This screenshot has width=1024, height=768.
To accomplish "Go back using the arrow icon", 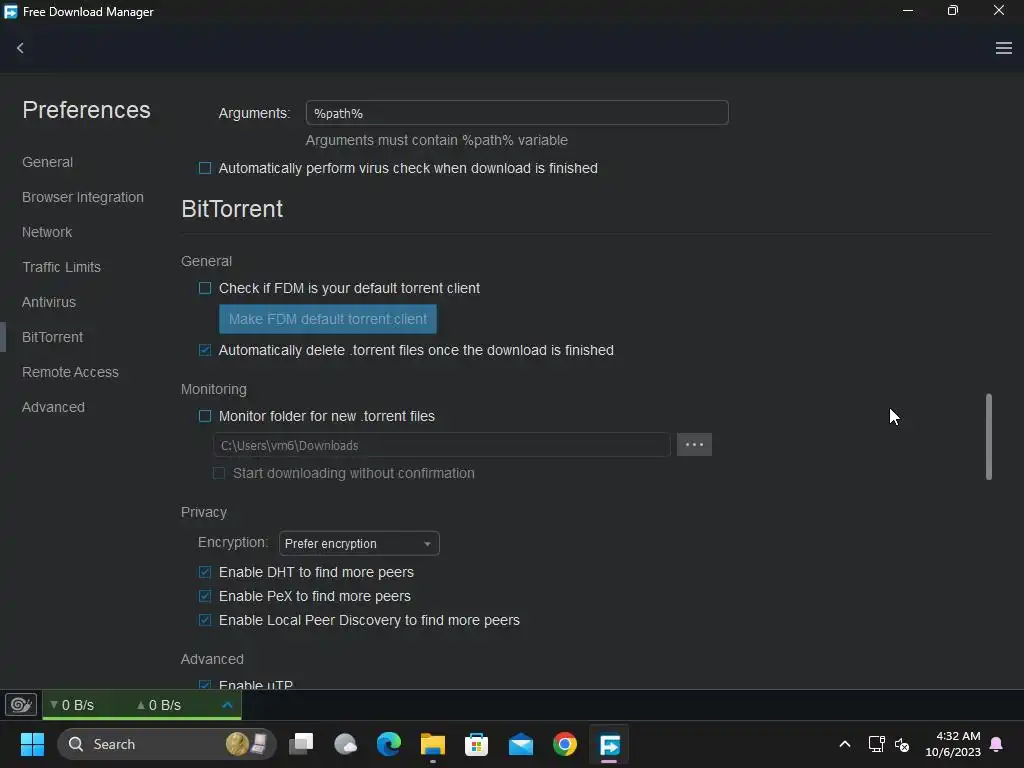I will pos(20,48).
